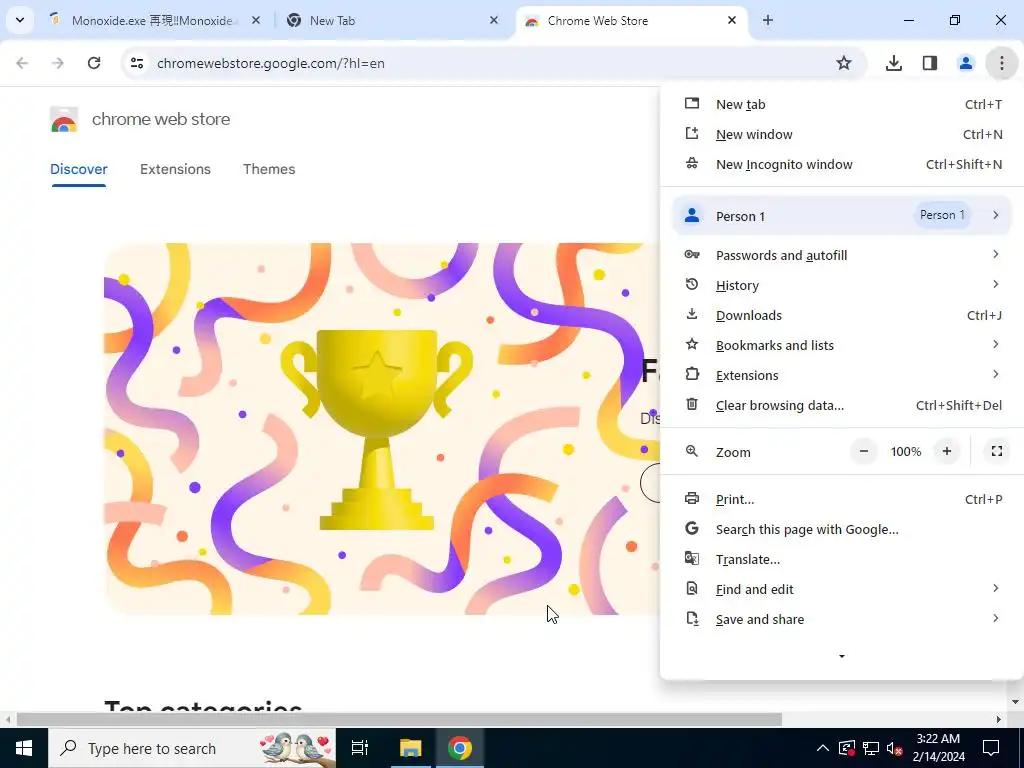Image resolution: width=1024 pixels, height=768 pixels.
Task: Select Print from the menu
Action: tap(842, 499)
